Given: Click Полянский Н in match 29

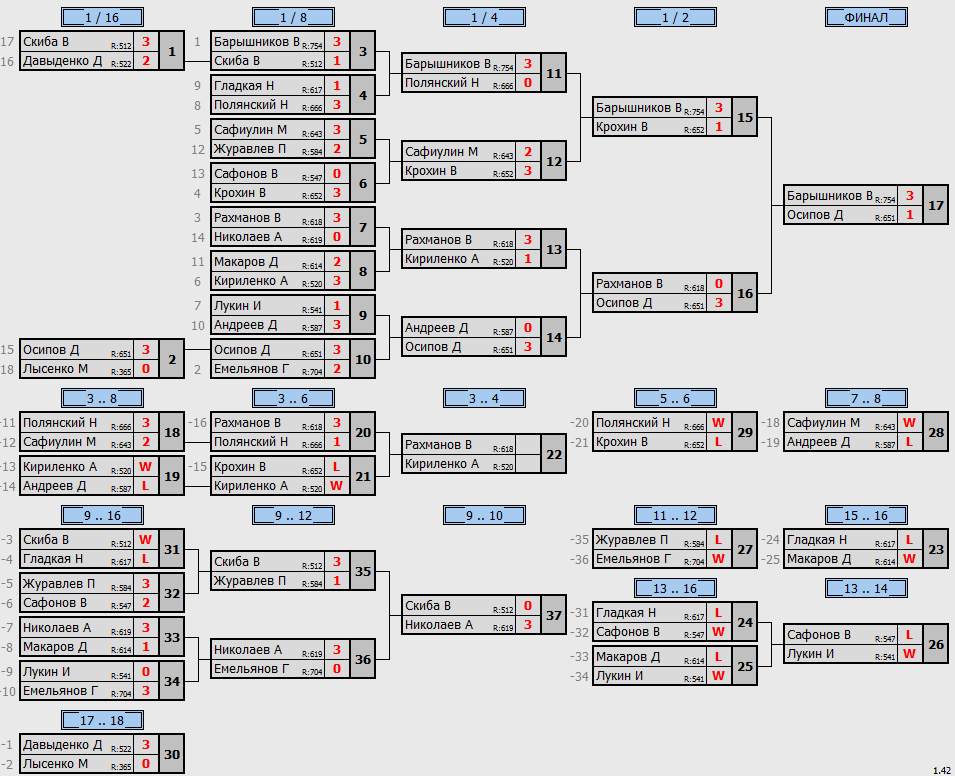Looking at the screenshot, I should pyautogui.click(x=632, y=423).
